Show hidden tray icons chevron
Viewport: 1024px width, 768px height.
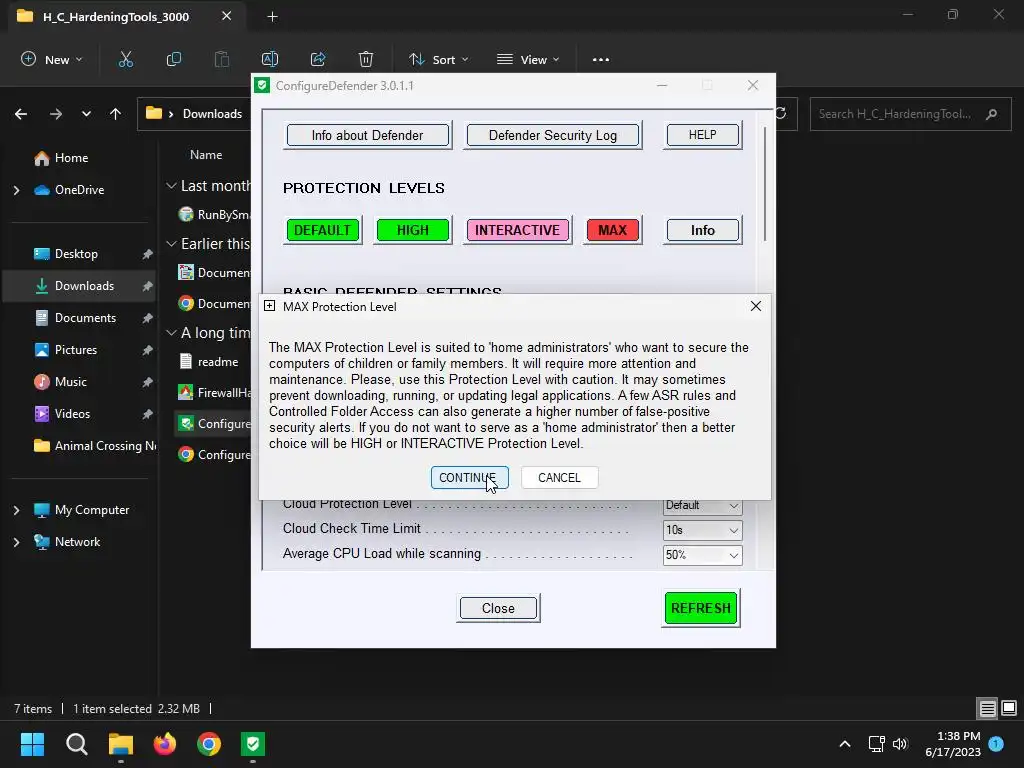844,744
